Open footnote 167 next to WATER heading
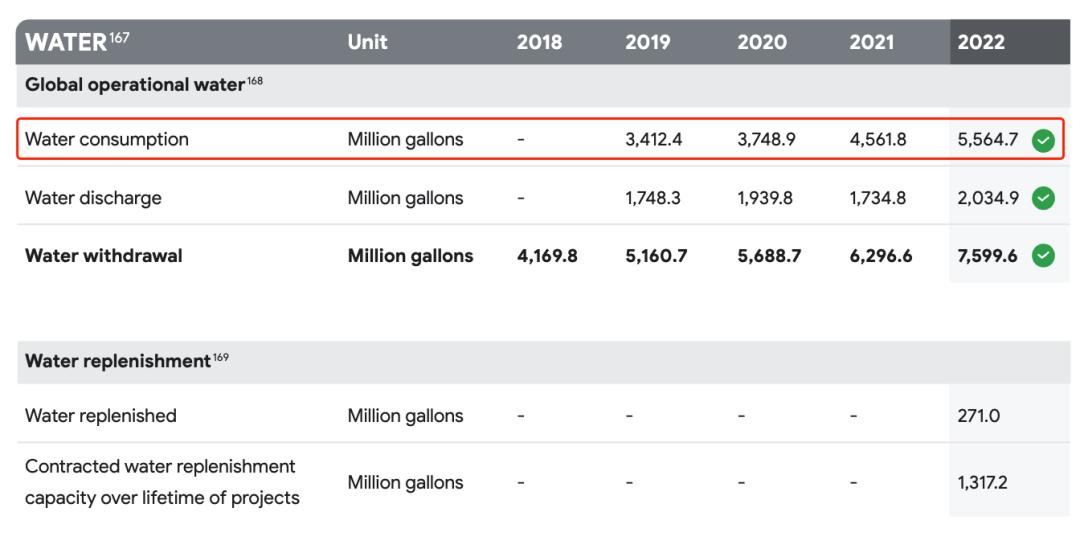 coord(119,37)
